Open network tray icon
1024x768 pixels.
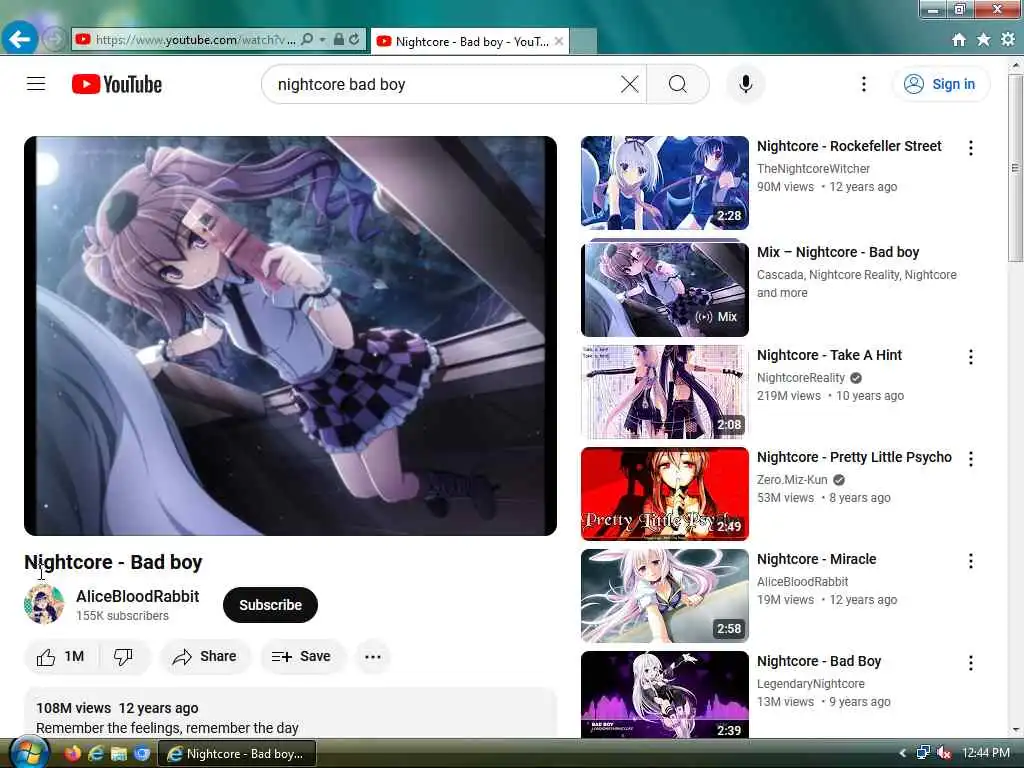point(922,753)
